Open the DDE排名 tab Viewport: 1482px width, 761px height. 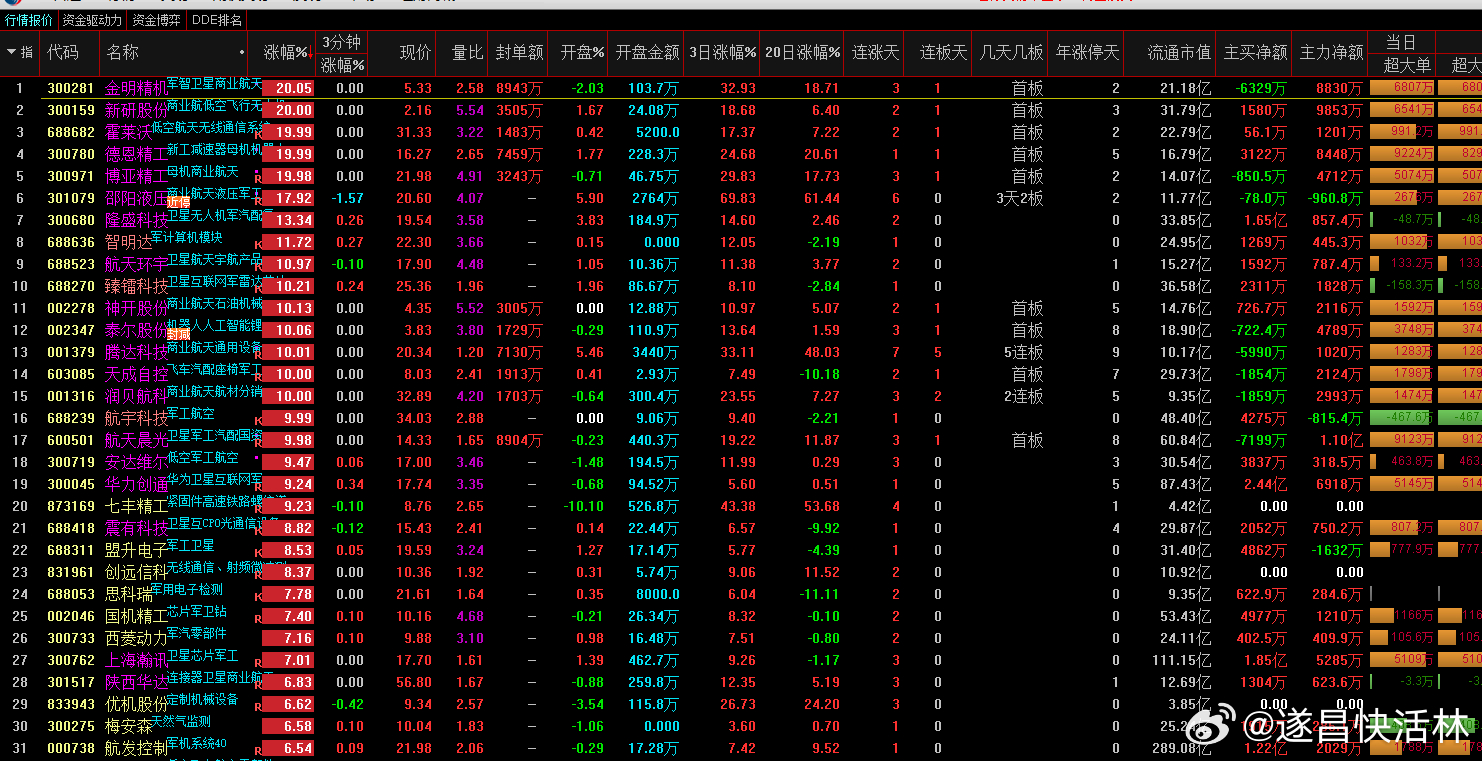[216, 20]
